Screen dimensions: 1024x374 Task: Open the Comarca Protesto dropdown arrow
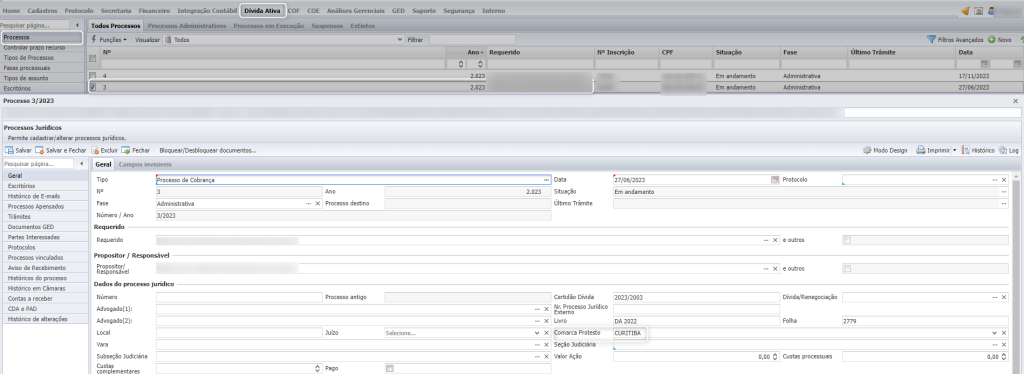[995, 333]
